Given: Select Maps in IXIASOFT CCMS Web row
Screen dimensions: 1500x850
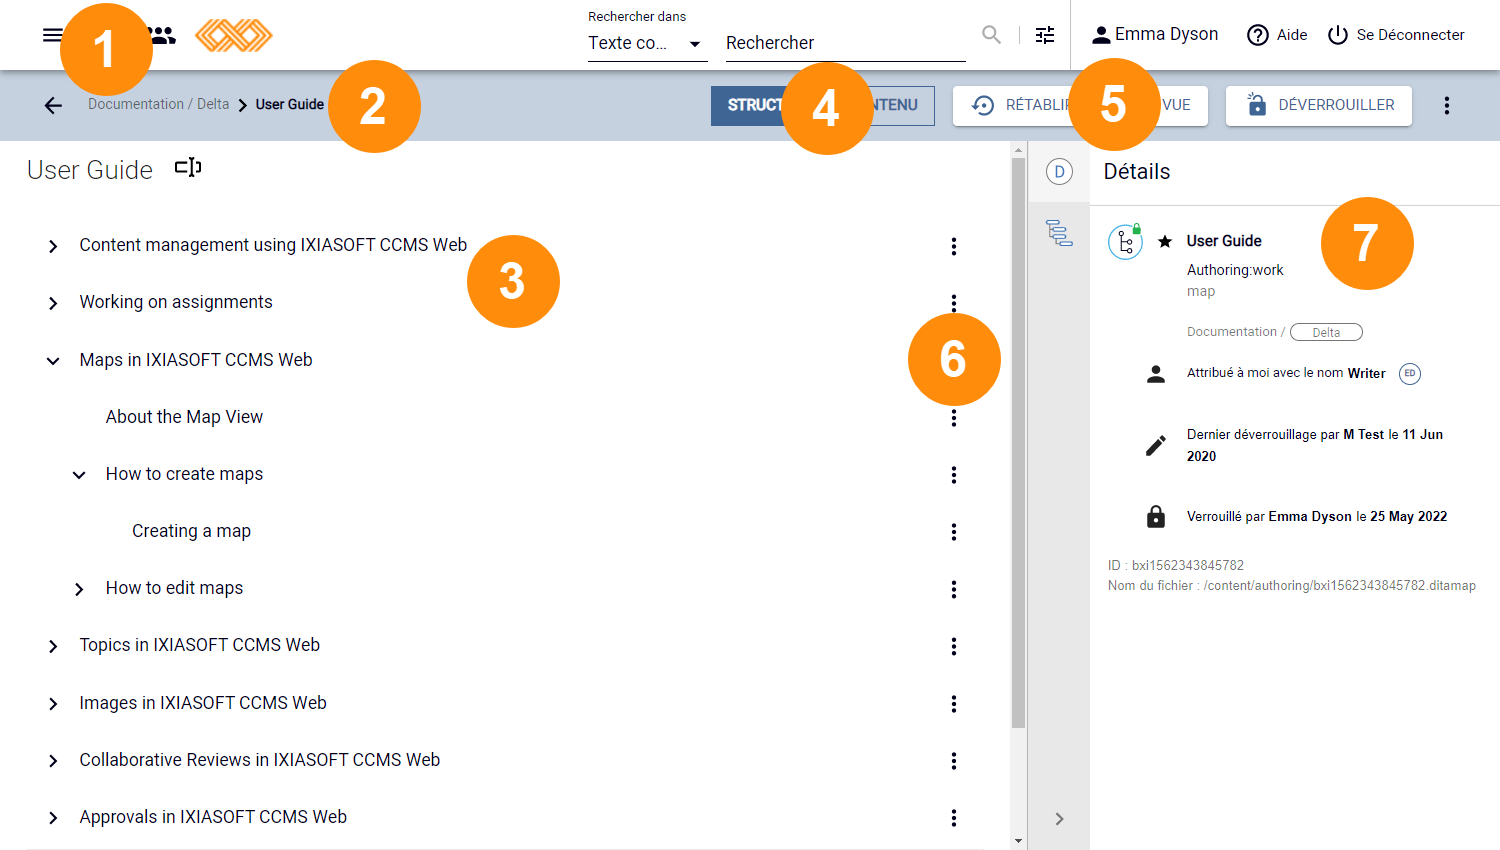Looking at the screenshot, I should click(x=196, y=360).
